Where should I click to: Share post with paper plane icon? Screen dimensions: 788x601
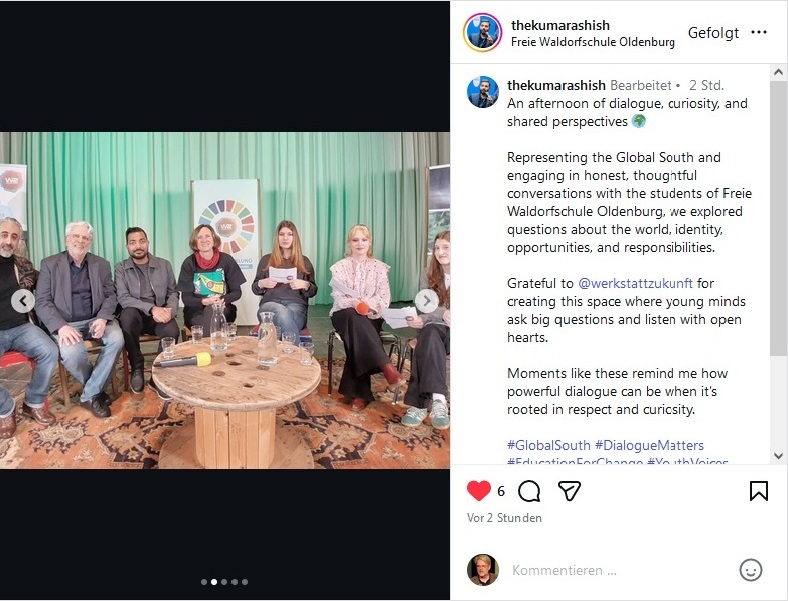(x=569, y=491)
